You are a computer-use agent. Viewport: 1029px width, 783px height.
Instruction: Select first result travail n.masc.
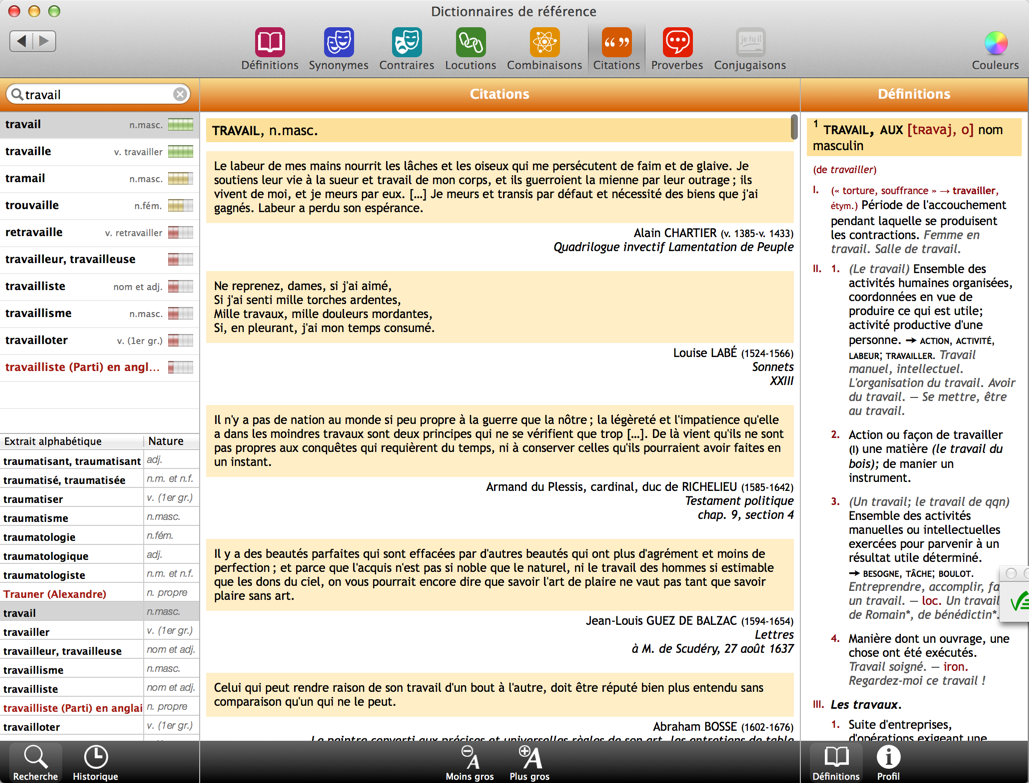click(99, 125)
